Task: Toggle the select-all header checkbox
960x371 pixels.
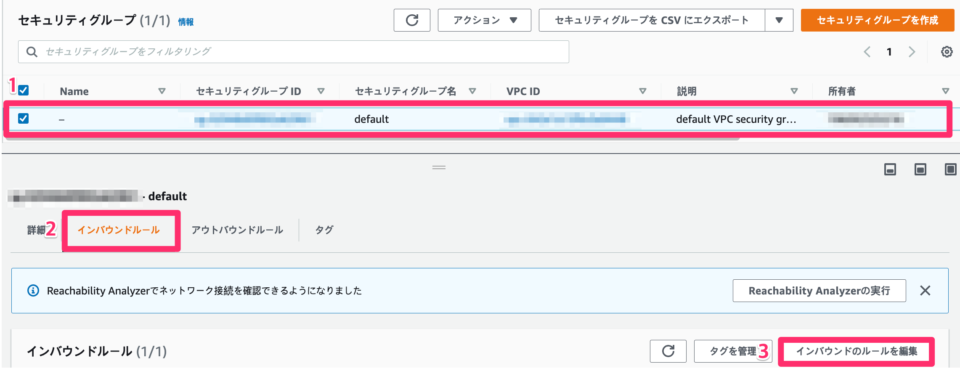Action: [24, 91]
